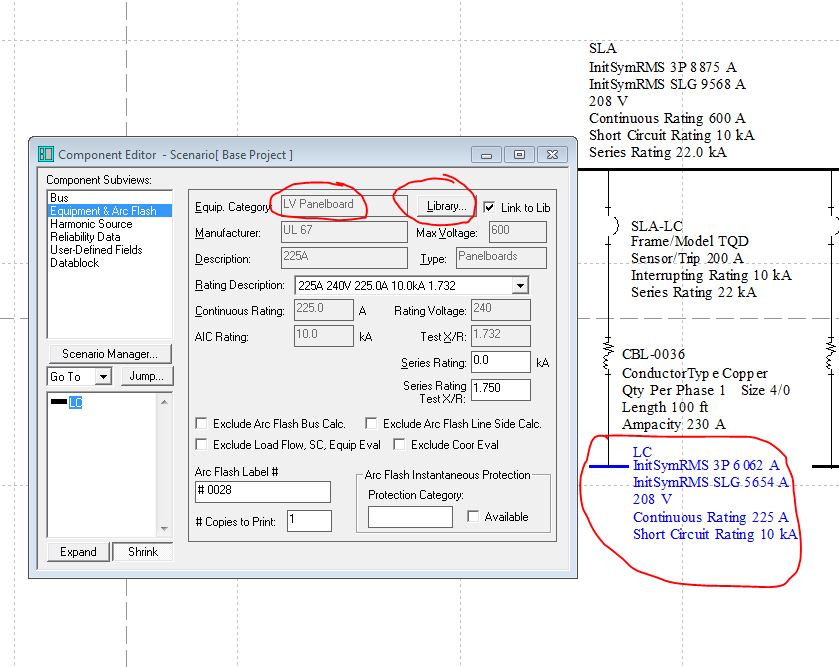Click the Test X/R field showing 1.732

[501, 336]
